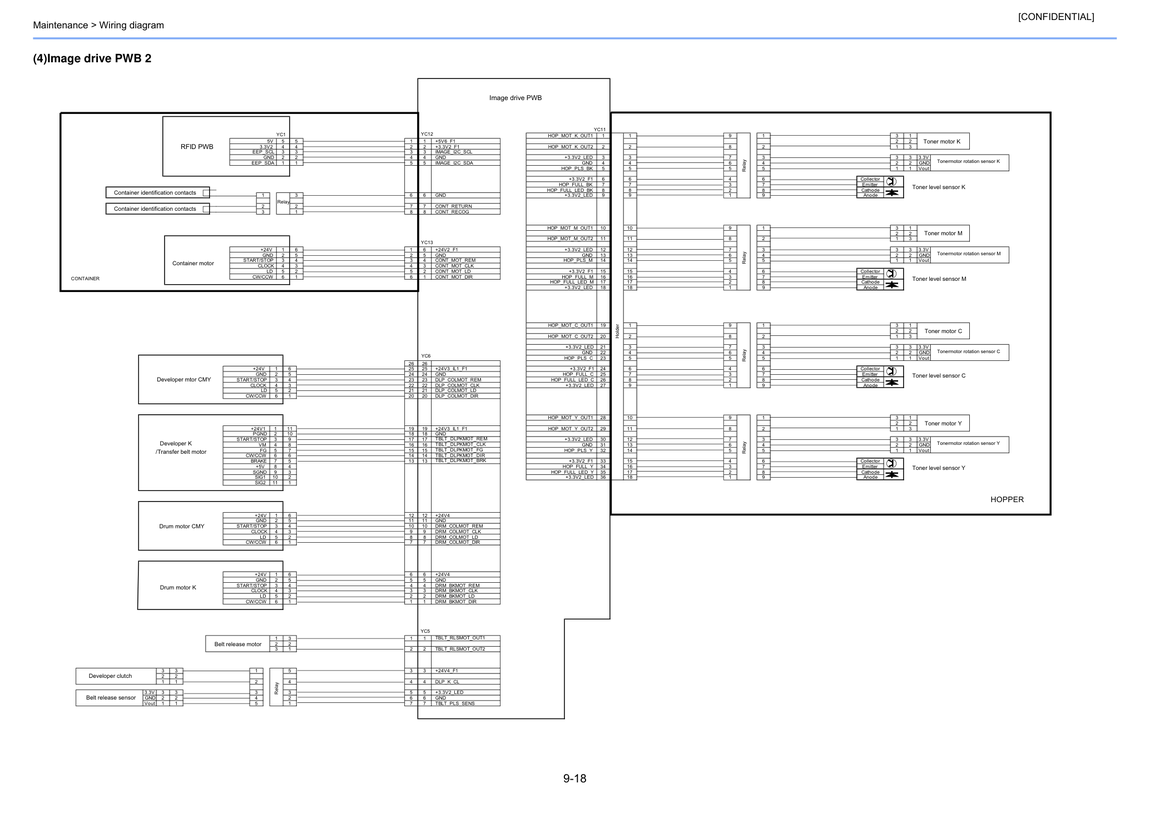Click signal name HOP_PLS_BK
1150x813 pixels.
tap(578, 169)
